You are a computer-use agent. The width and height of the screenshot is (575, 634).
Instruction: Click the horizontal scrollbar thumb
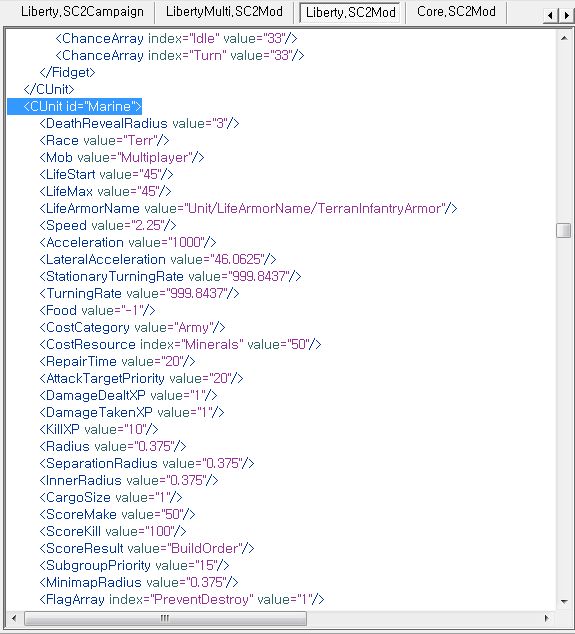point(165,618)
